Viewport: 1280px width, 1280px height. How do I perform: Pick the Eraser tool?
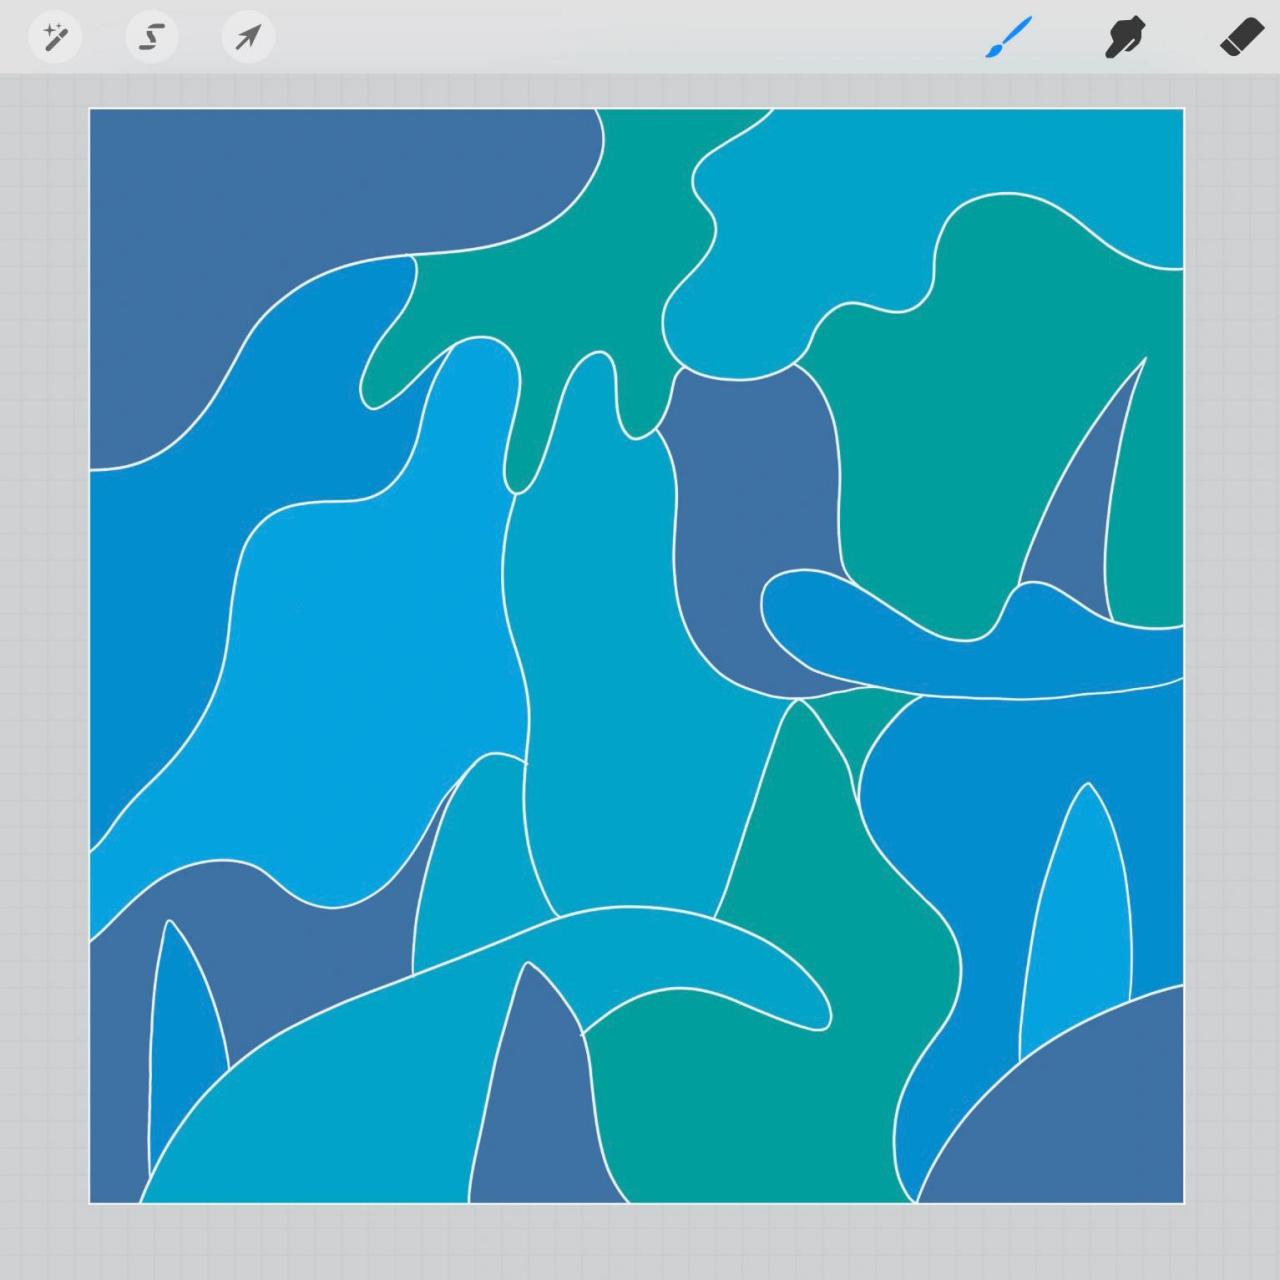coord(1243,38)
